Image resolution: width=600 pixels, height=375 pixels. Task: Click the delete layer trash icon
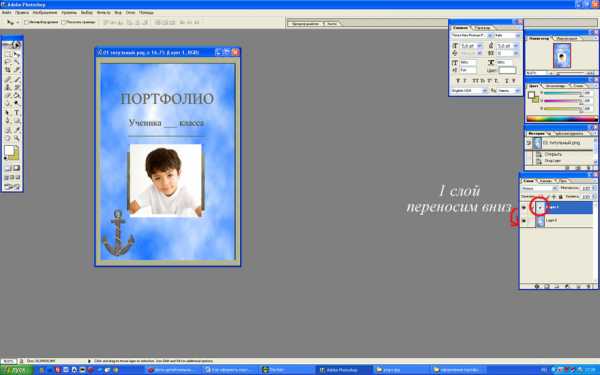pyautogui.click(x=589, y=286)
